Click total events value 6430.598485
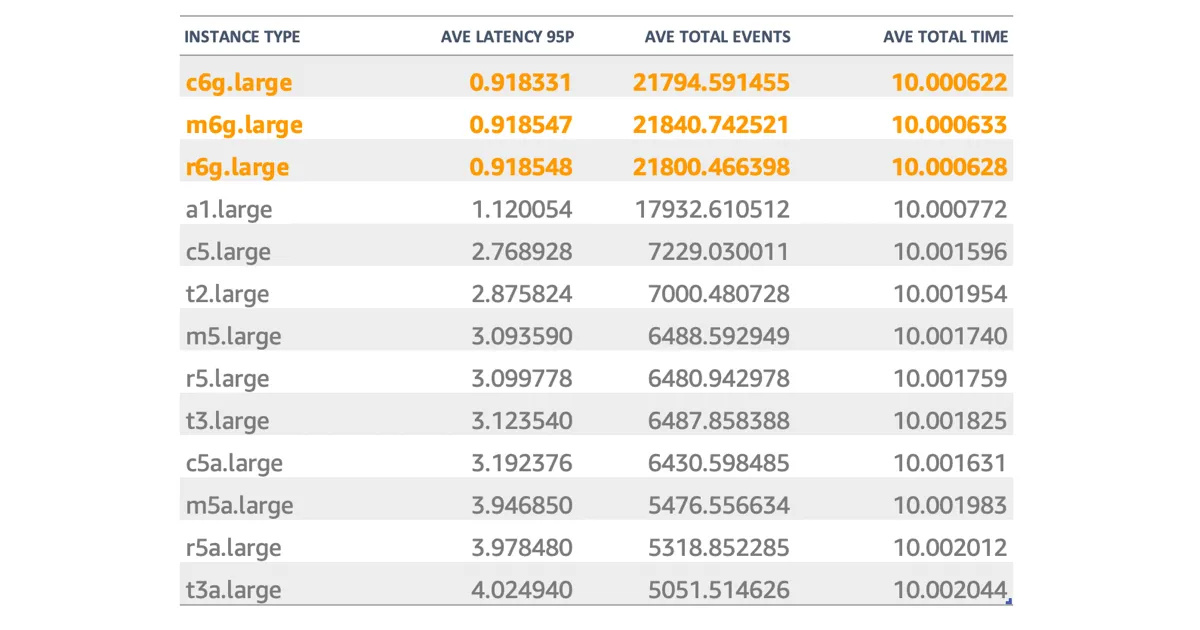This screenshot has width=1200, height=630. [x=719, y=462]
